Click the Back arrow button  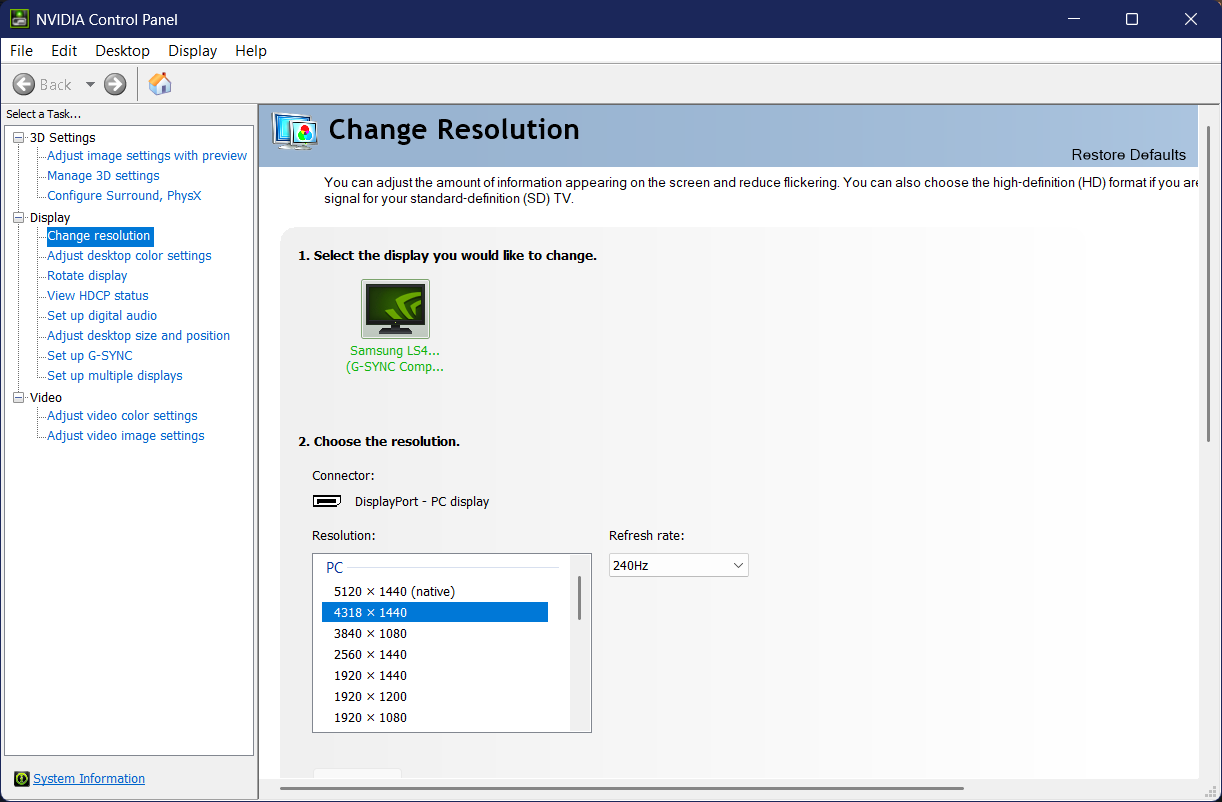[24, 85]
